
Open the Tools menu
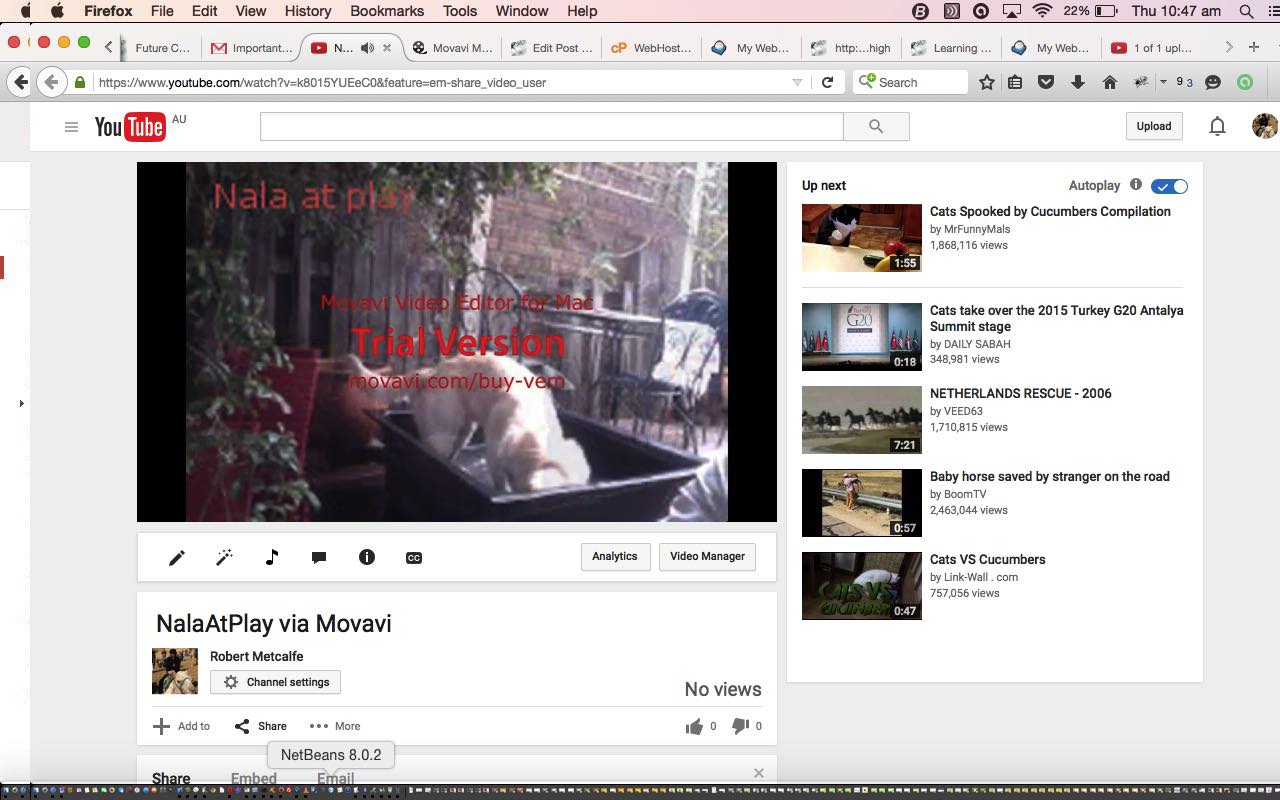click(460, 11)
